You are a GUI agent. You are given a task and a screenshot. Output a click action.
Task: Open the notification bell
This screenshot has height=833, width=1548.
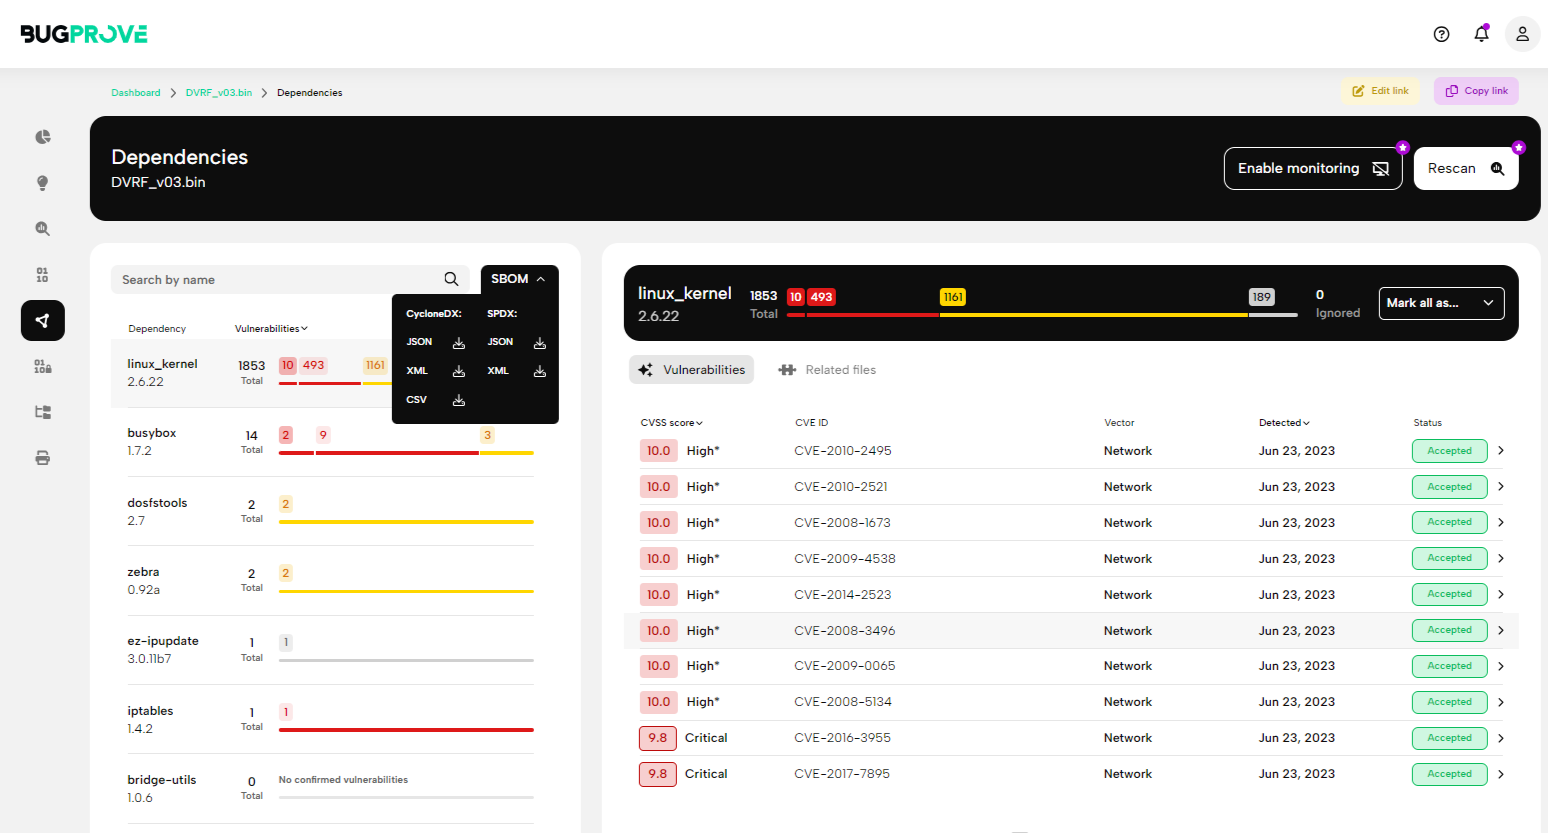[x=1481, y=33]
